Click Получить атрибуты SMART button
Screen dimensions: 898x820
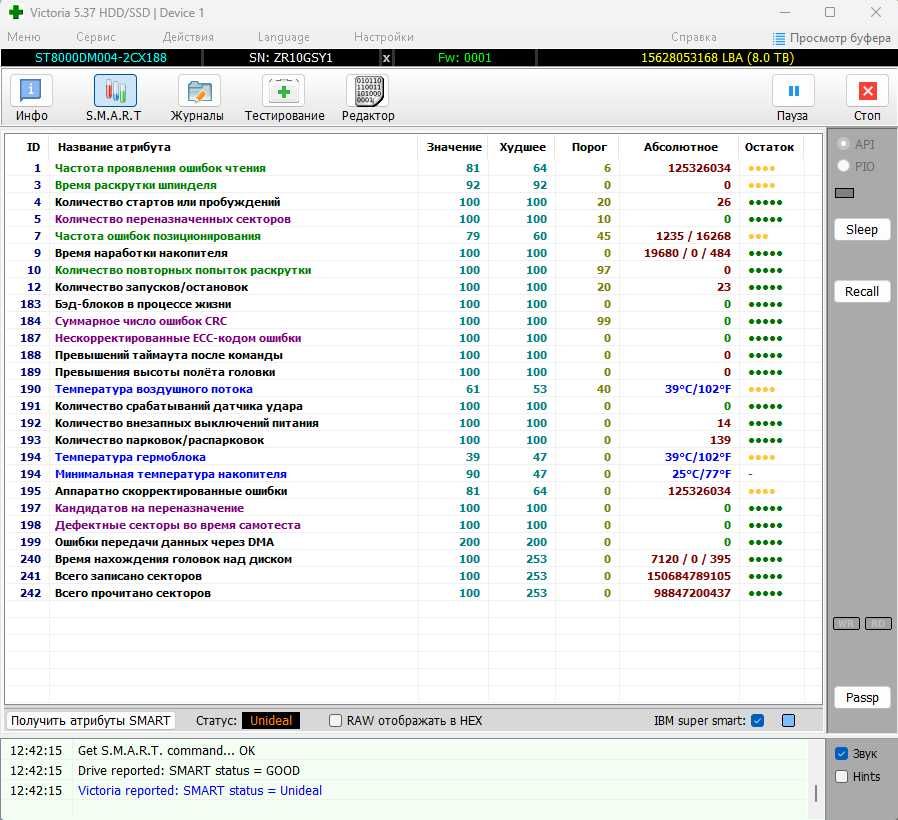[90, 720]
